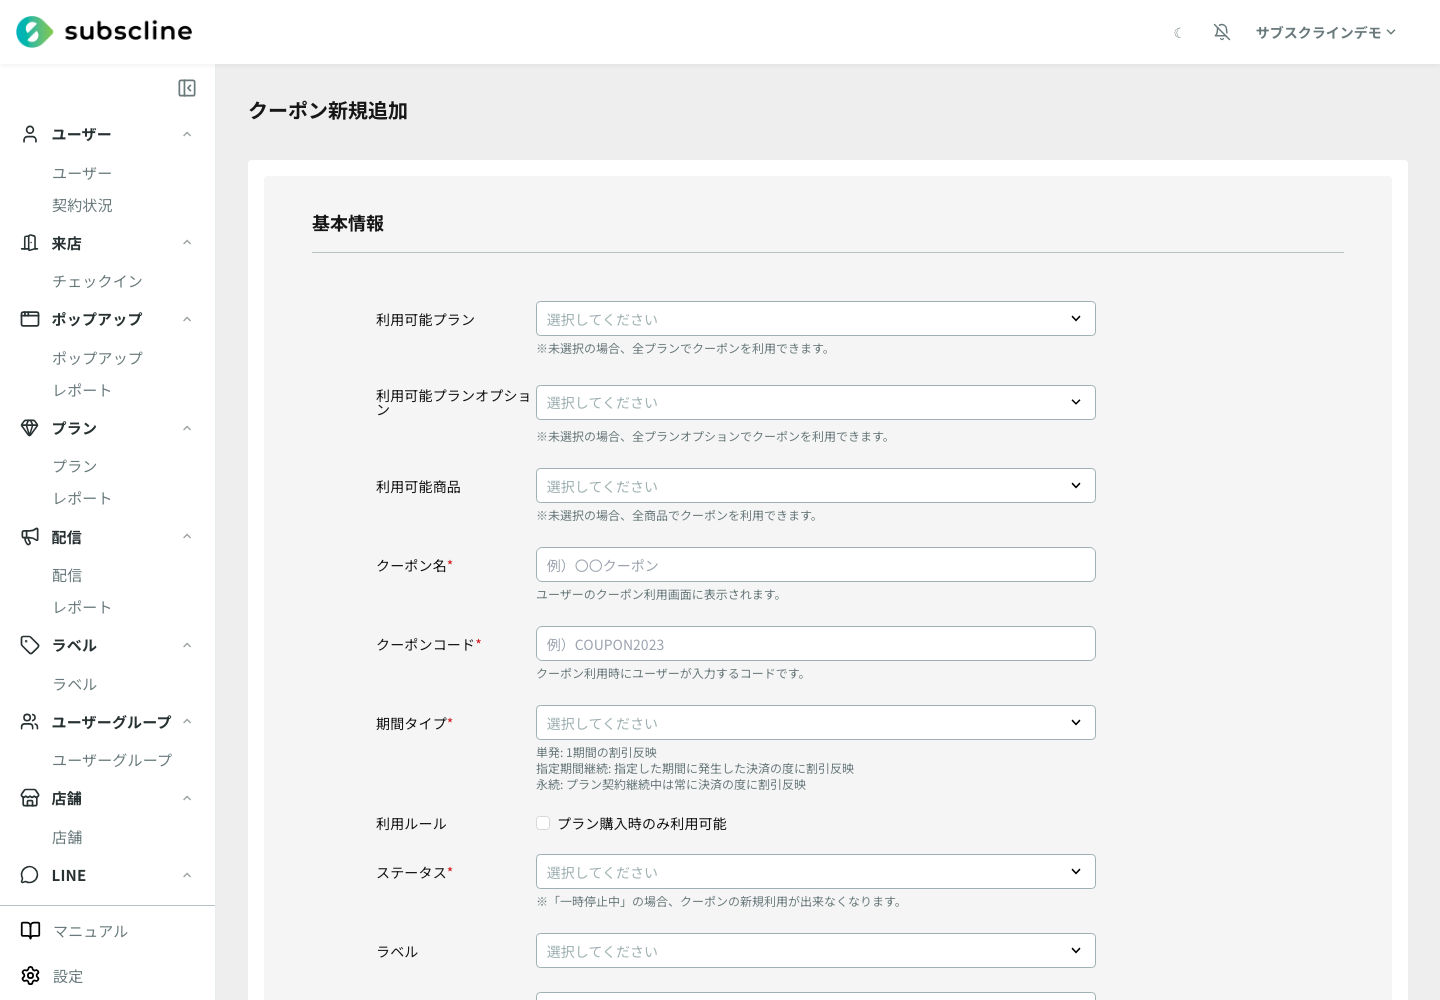Open the 利用可能商品 dropdown

click(816, 486)
